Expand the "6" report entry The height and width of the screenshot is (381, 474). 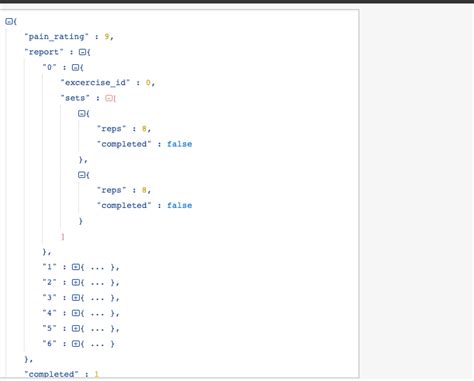point(76,344)
